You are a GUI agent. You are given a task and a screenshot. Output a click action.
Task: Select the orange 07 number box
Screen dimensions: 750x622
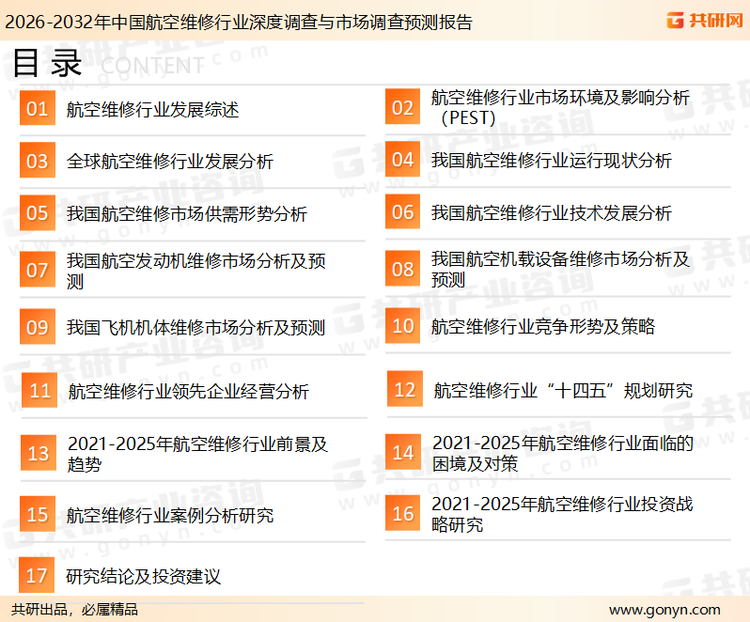point(37,270)
